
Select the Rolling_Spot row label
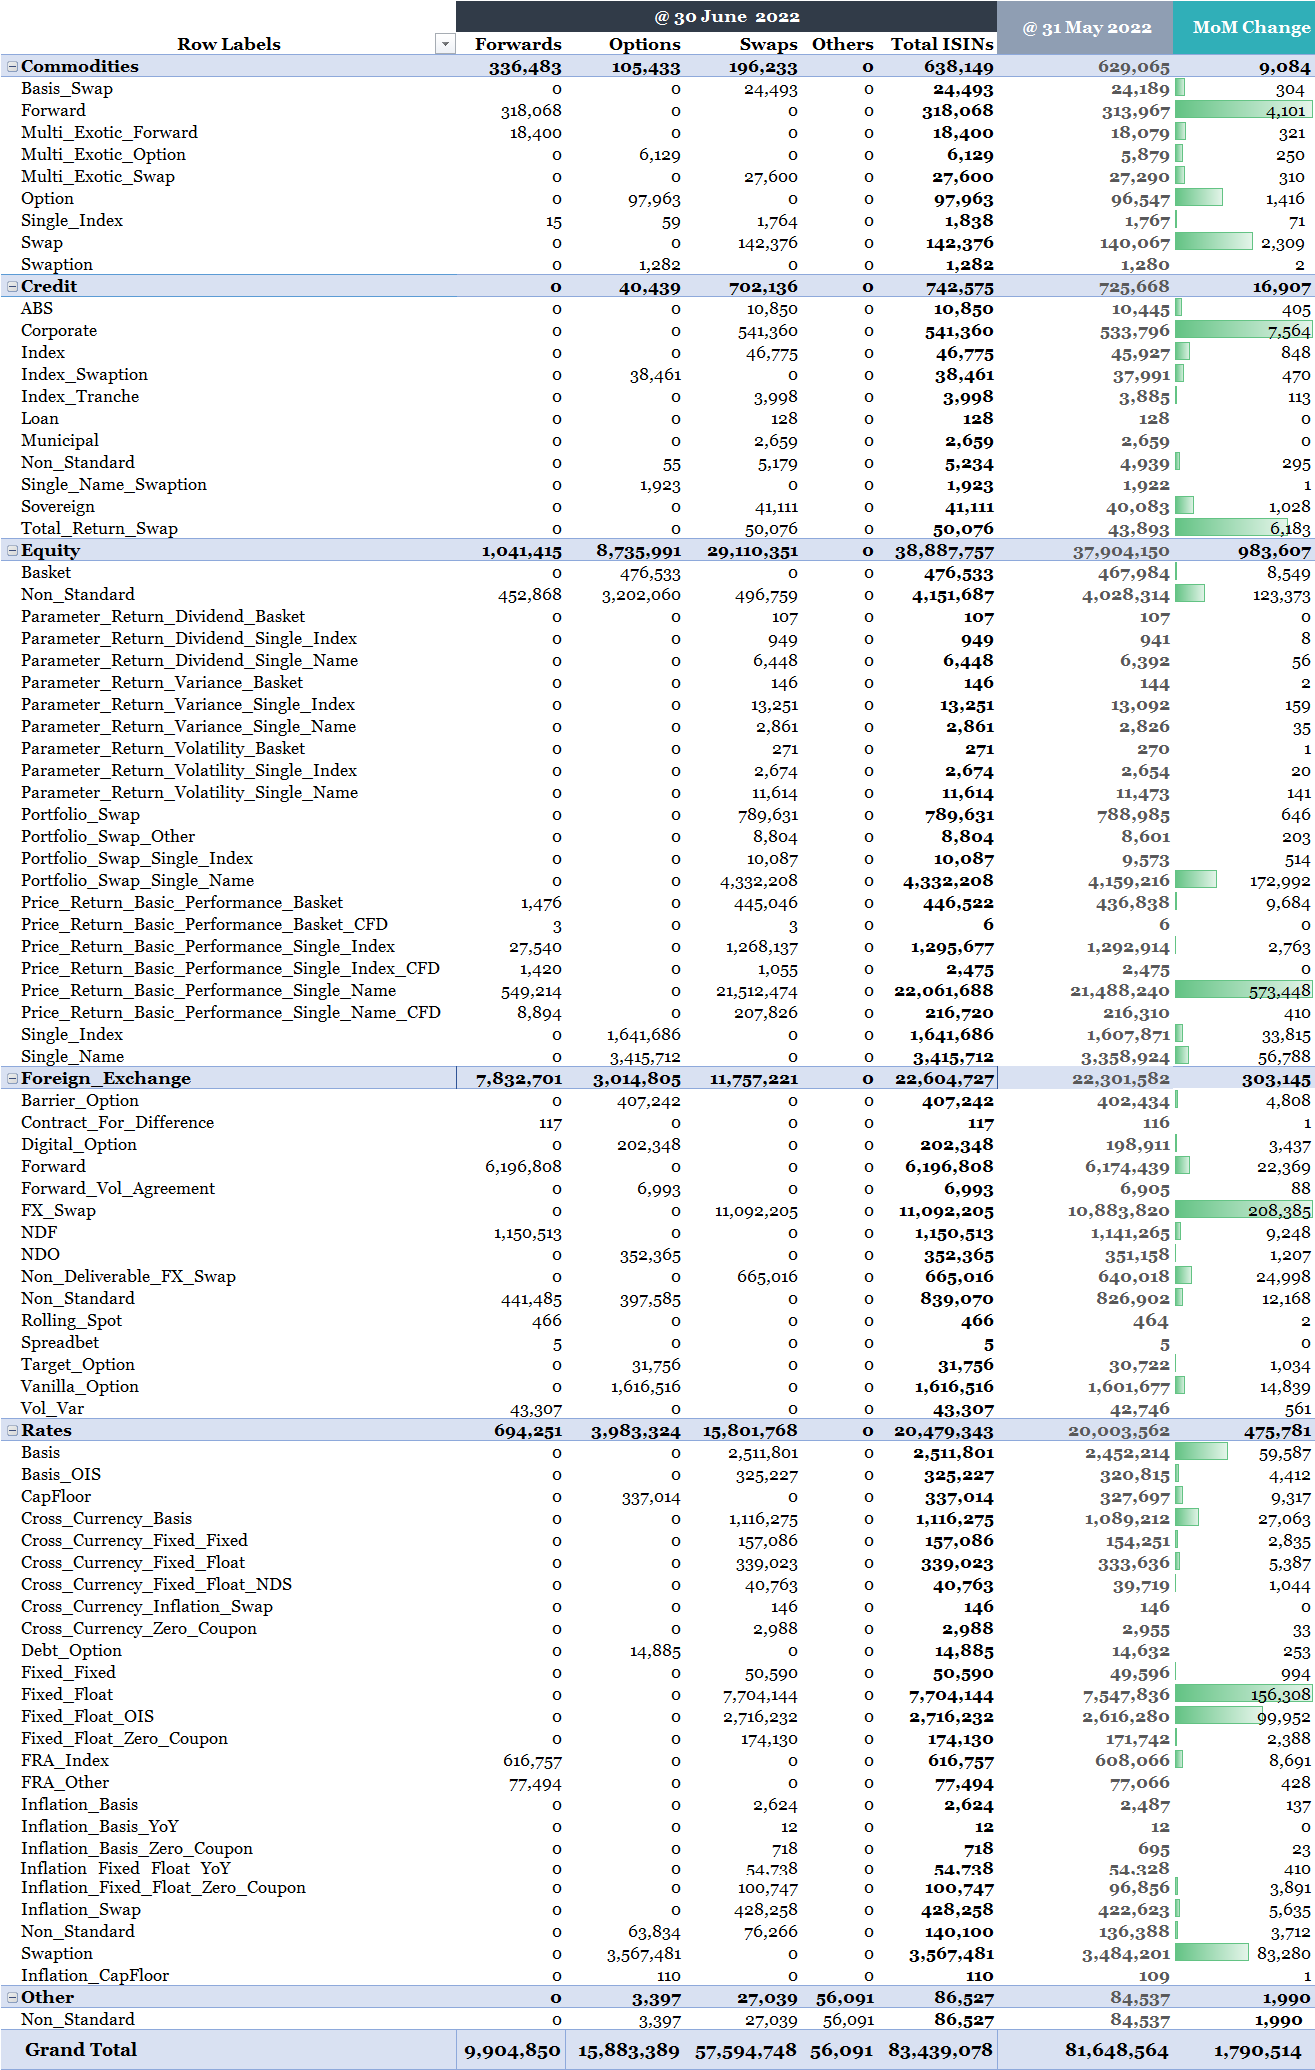pyautogui.click(x=71, y=1320)
